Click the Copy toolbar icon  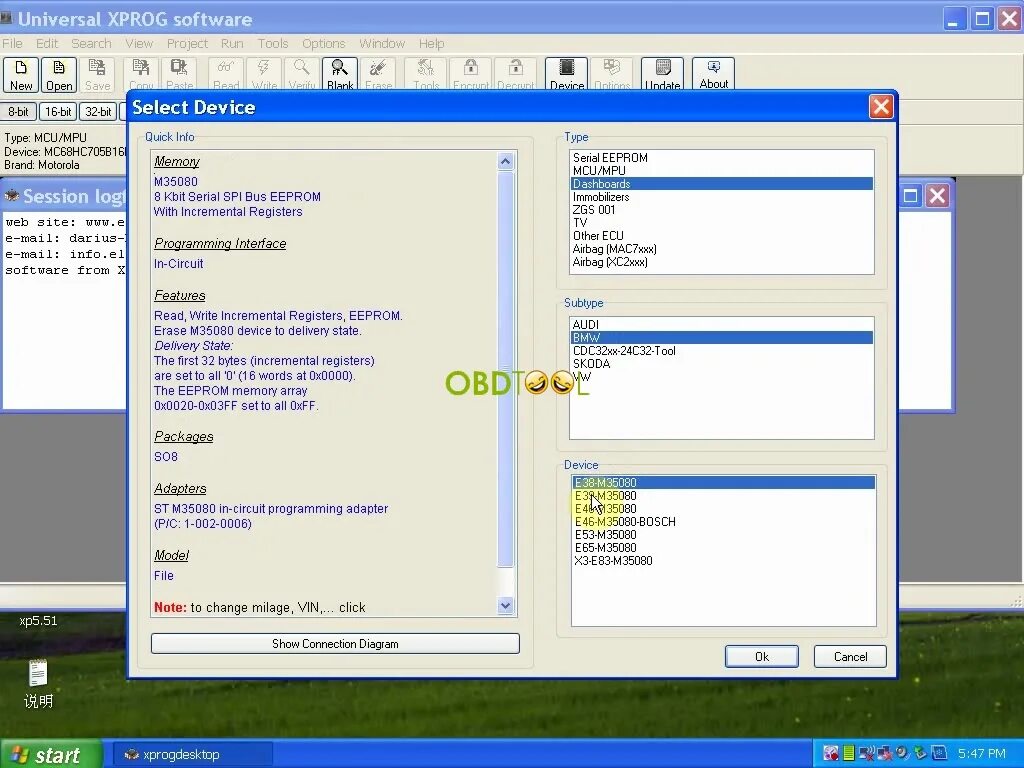pos(141,74)
